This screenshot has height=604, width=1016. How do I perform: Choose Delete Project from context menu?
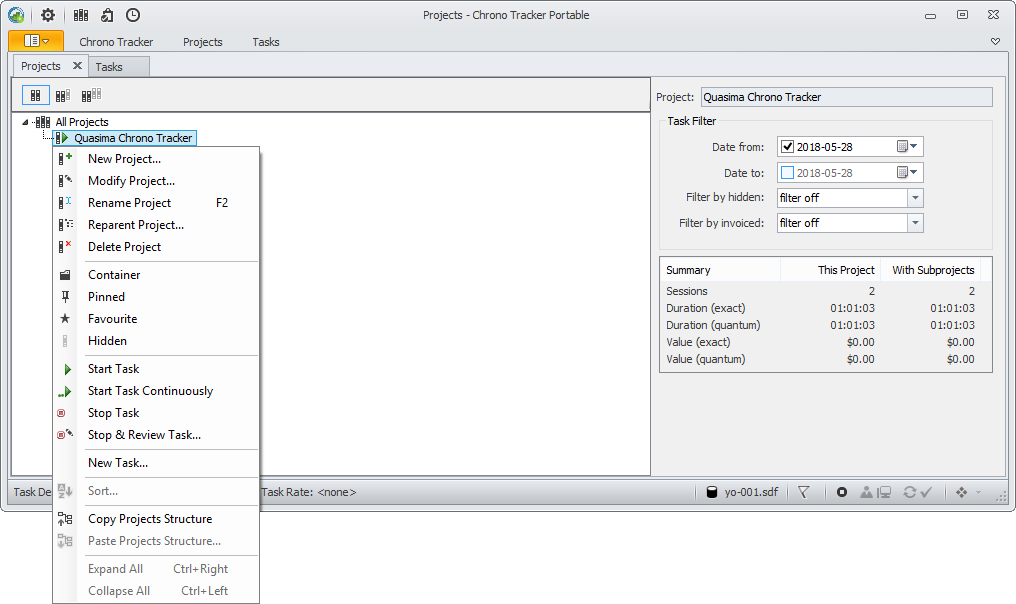coord(156,247)
